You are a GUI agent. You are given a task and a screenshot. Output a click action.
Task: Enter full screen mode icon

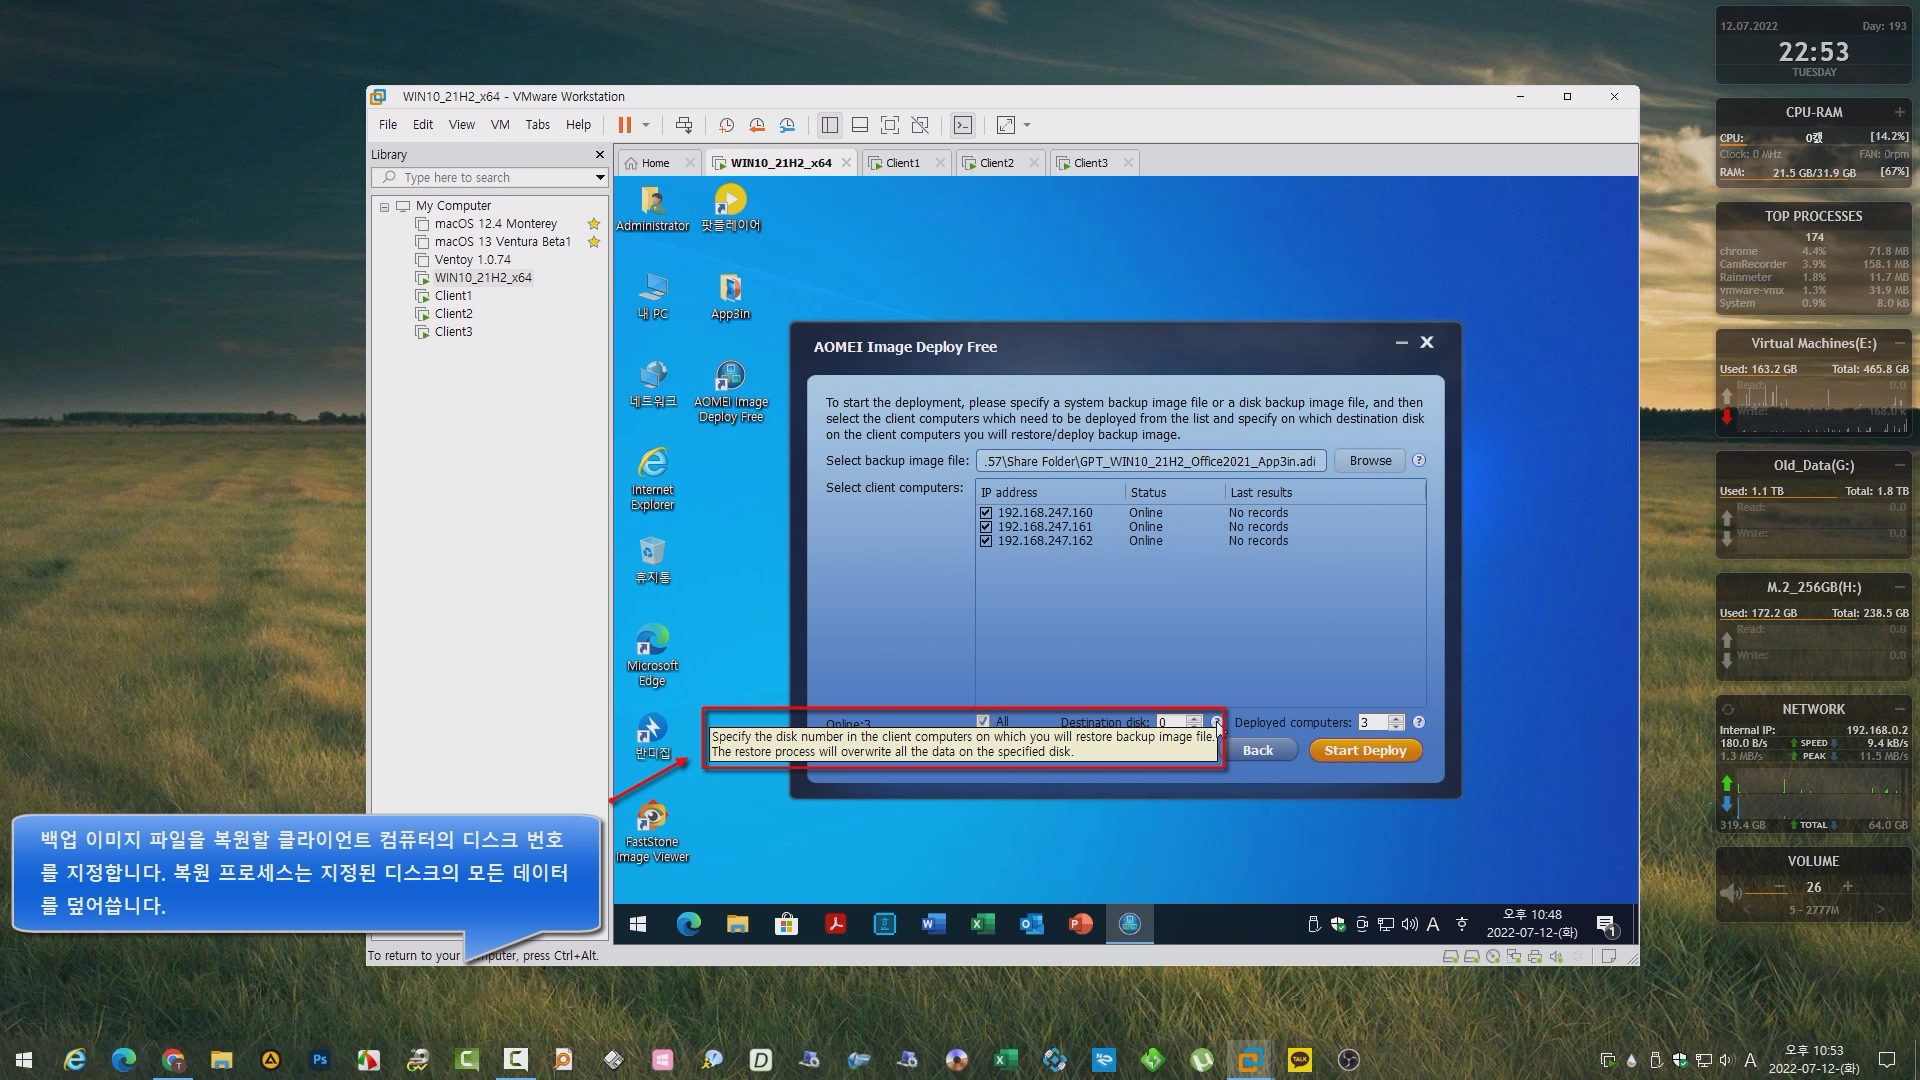pos(890,125)
